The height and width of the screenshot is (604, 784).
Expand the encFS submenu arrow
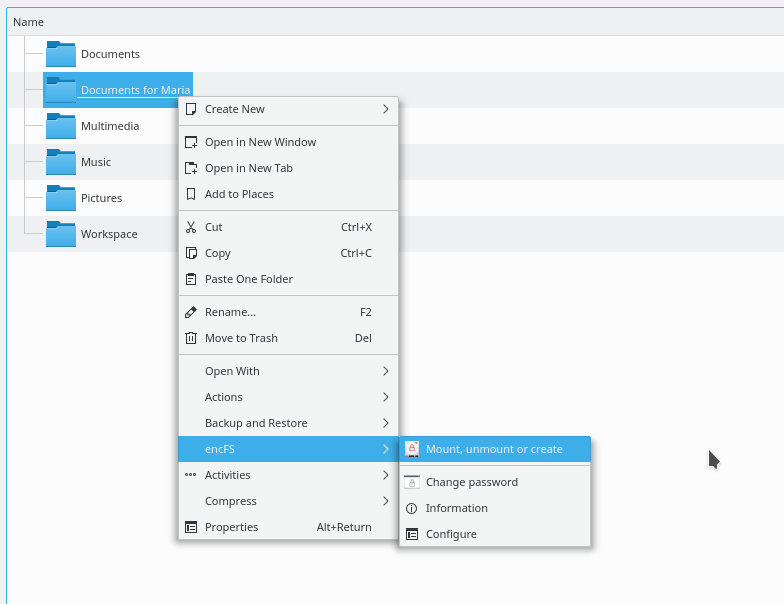[x=386, y=449]
